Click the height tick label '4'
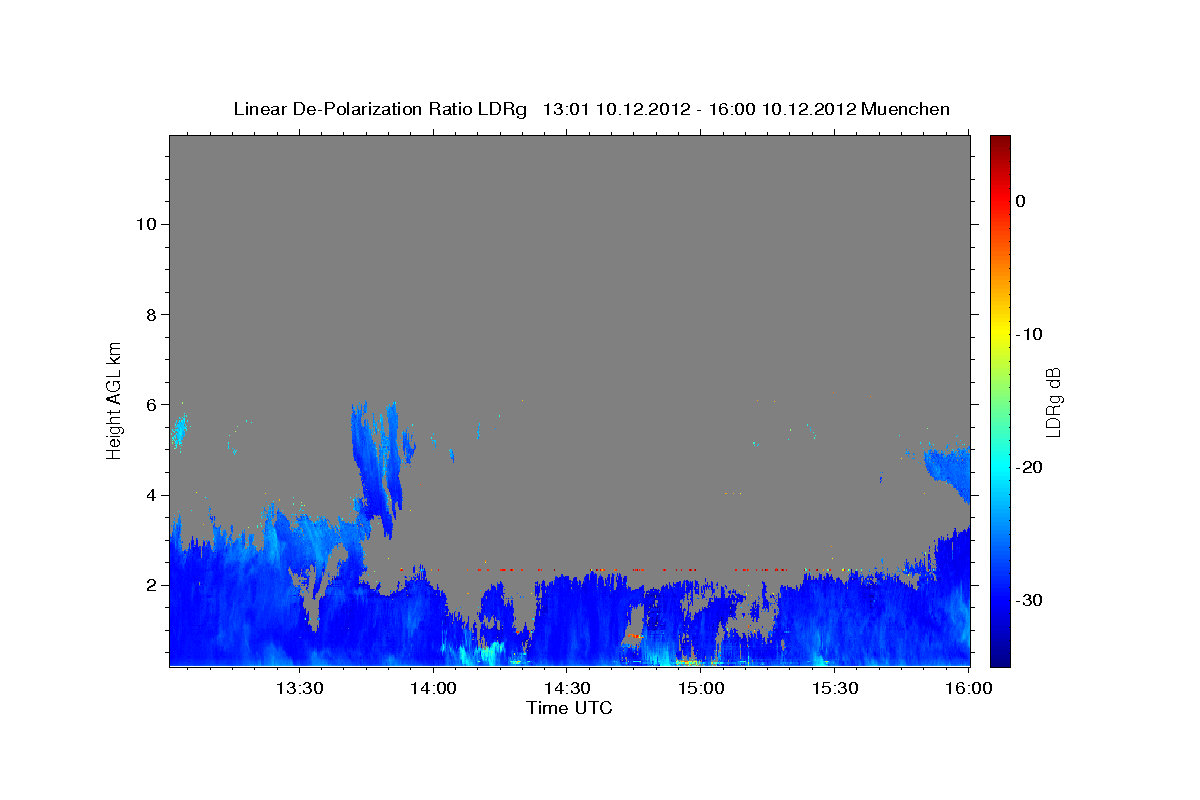Screen dimensions: 1200x800 [x=151, y=495]
